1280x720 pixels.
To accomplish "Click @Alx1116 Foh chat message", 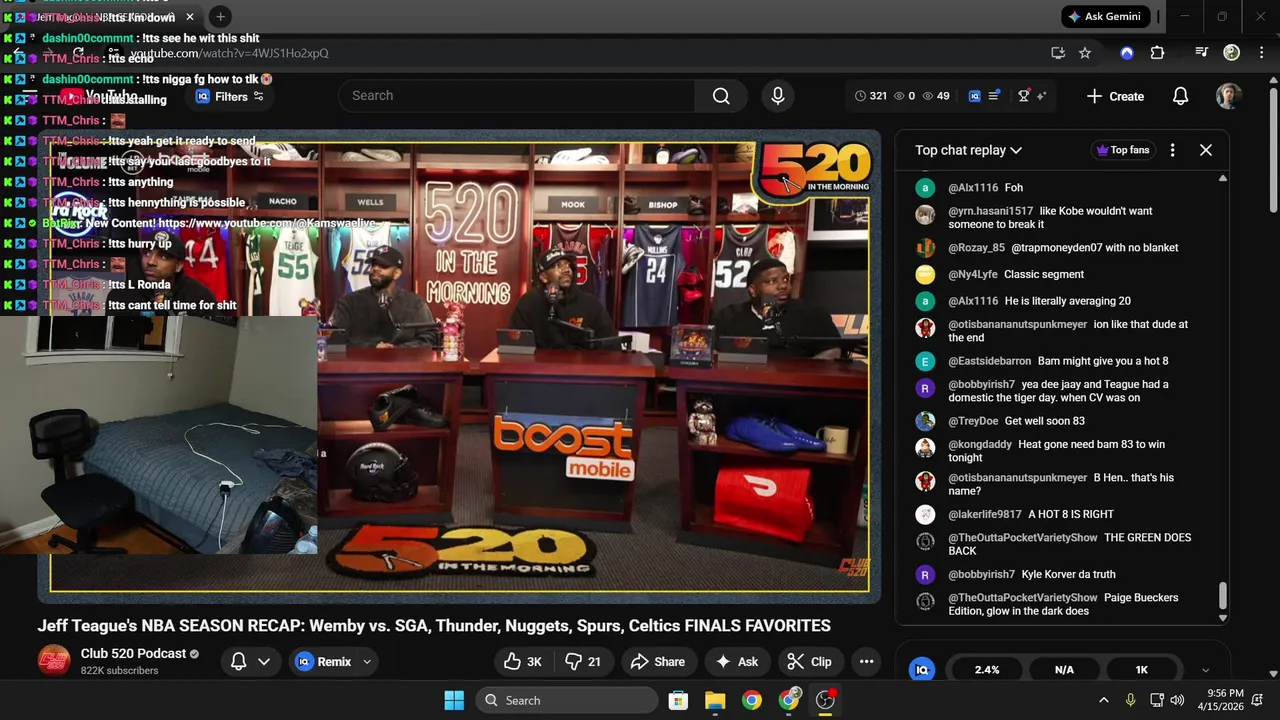I will tap(1060, 188).
